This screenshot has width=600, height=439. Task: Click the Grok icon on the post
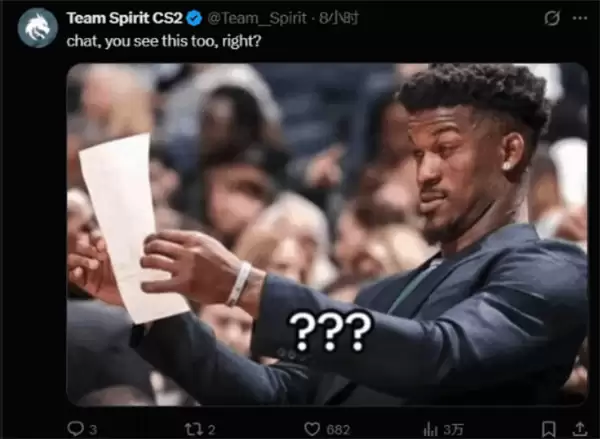pos(552,18)
